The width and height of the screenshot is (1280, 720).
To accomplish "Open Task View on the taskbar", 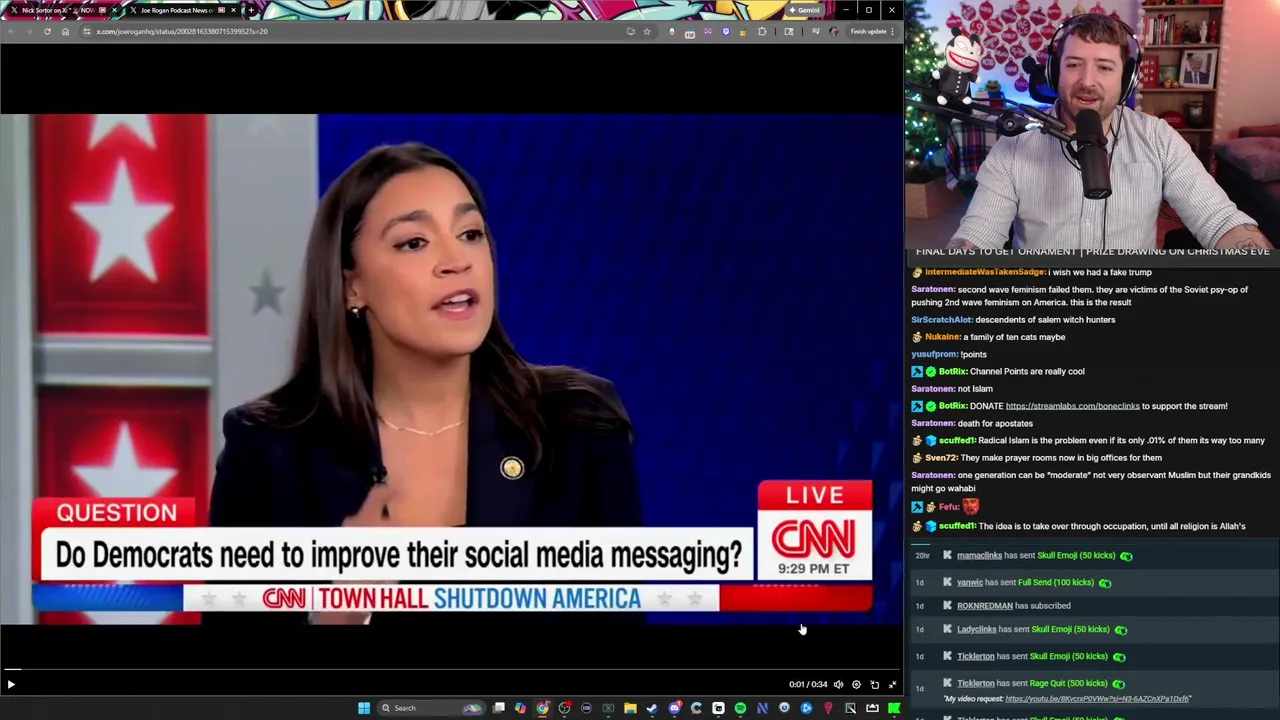I will click(499, 708).
